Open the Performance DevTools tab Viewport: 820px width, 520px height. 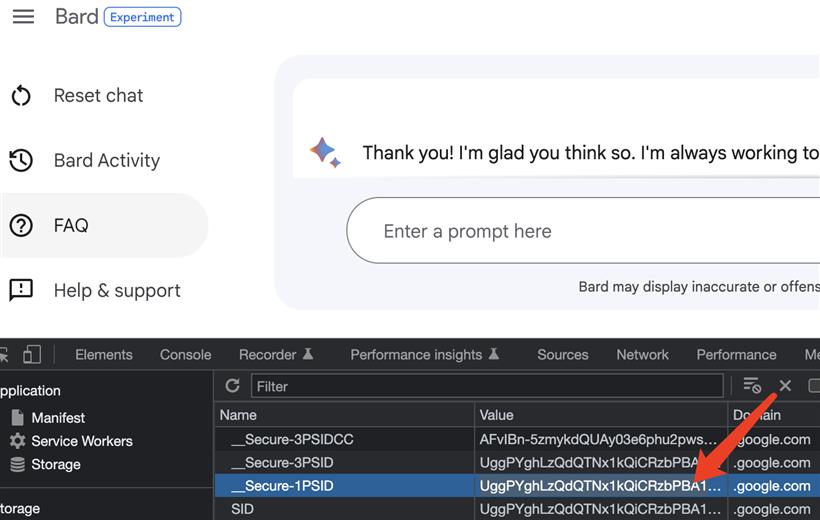click(x=736, y=355)
